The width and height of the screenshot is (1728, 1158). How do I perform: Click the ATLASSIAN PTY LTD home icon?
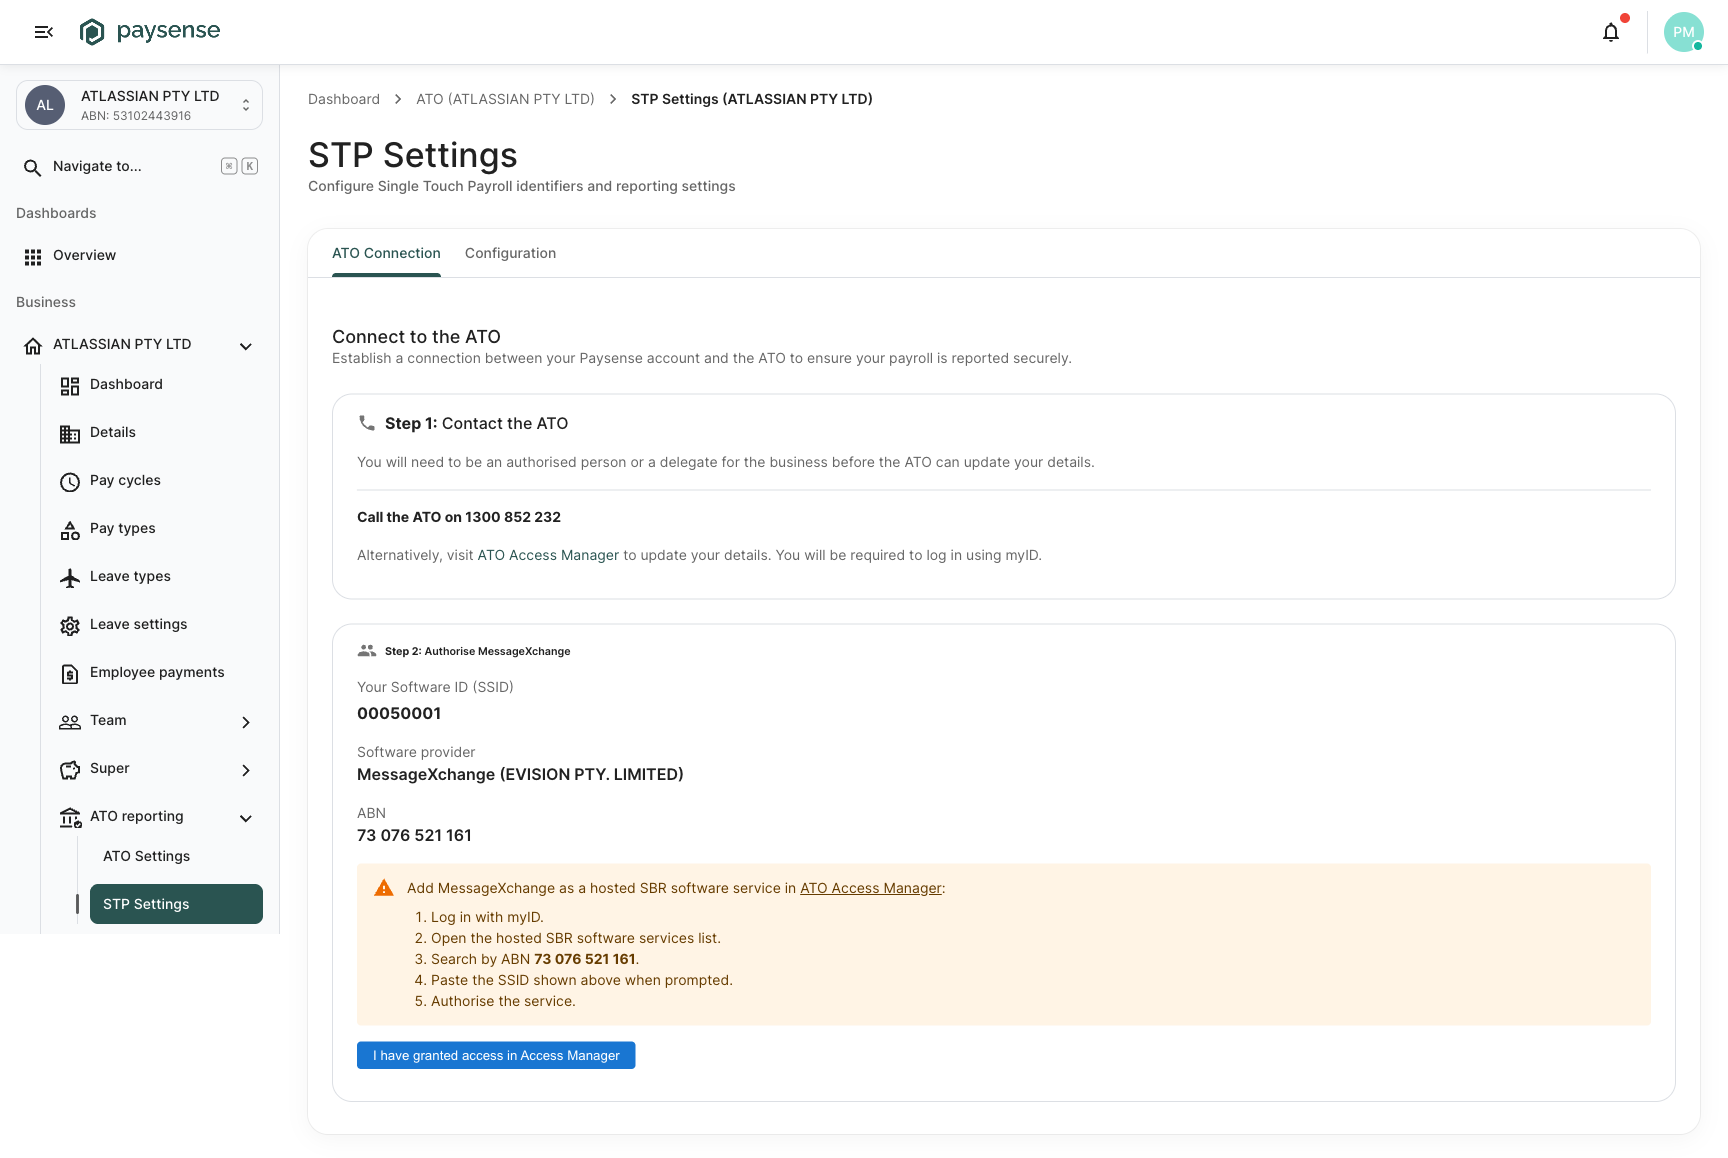[x=33, y=346]
